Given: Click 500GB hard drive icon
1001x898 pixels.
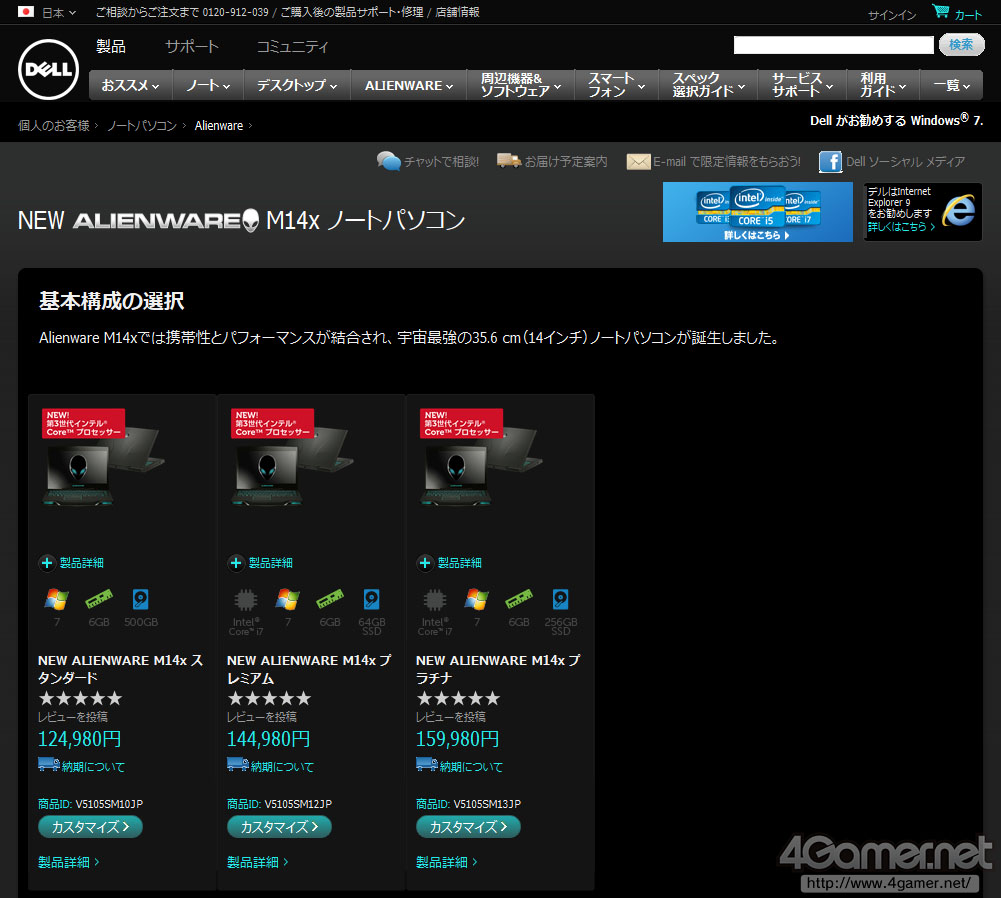Looking at the screenshot, I should point(140,599).
